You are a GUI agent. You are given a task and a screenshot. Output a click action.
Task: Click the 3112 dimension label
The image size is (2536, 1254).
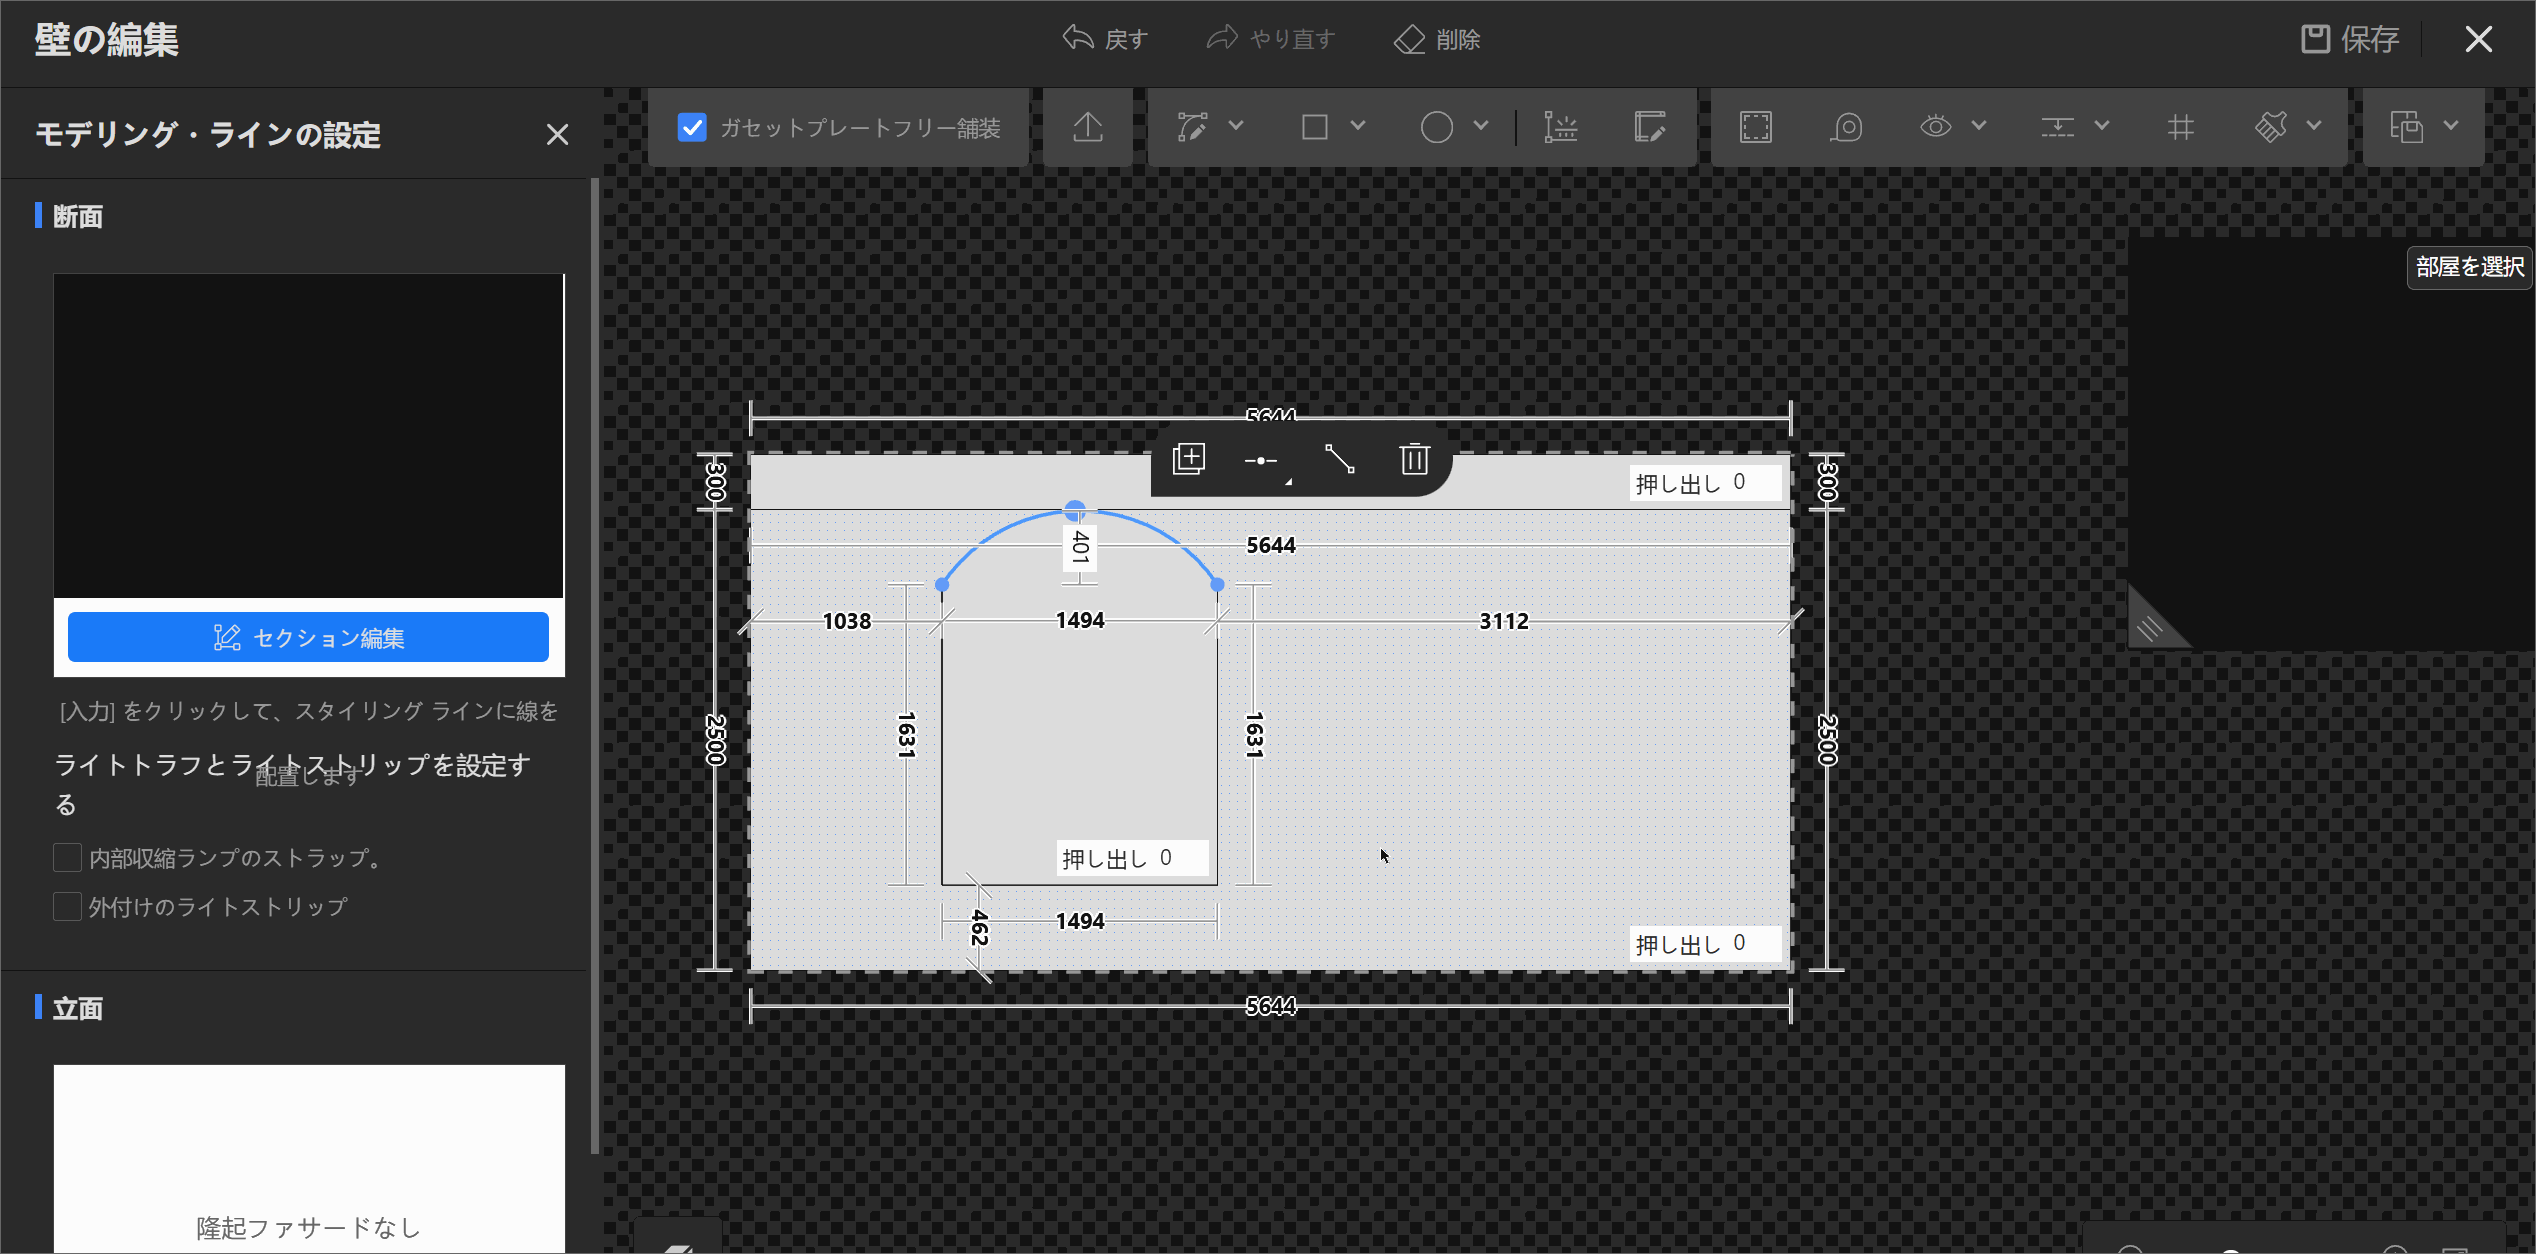click(x=1504, y=621)
